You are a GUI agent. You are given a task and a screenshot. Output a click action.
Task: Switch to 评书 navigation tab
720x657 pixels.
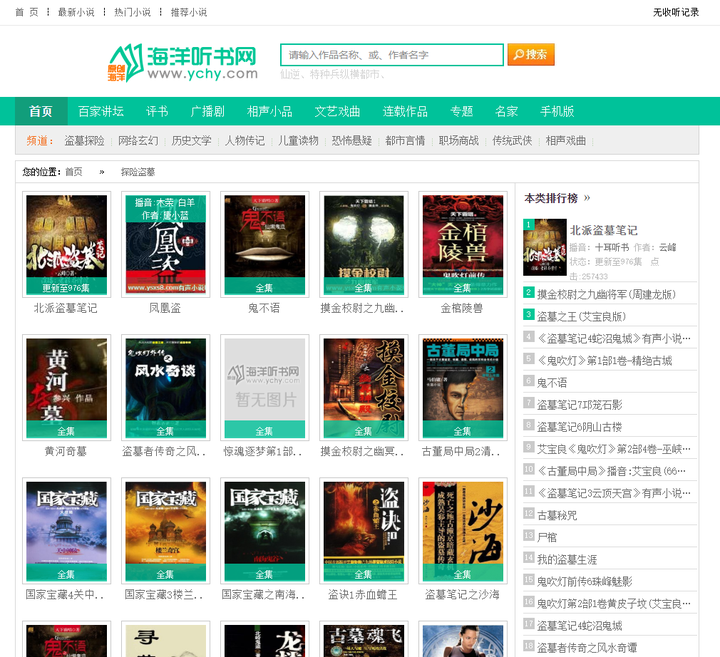click(157, 111)
